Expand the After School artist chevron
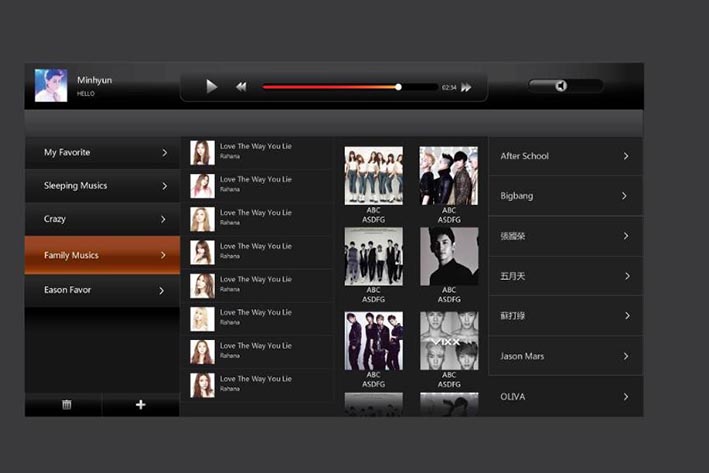This screenshot has height=473, width=709. 626,156
